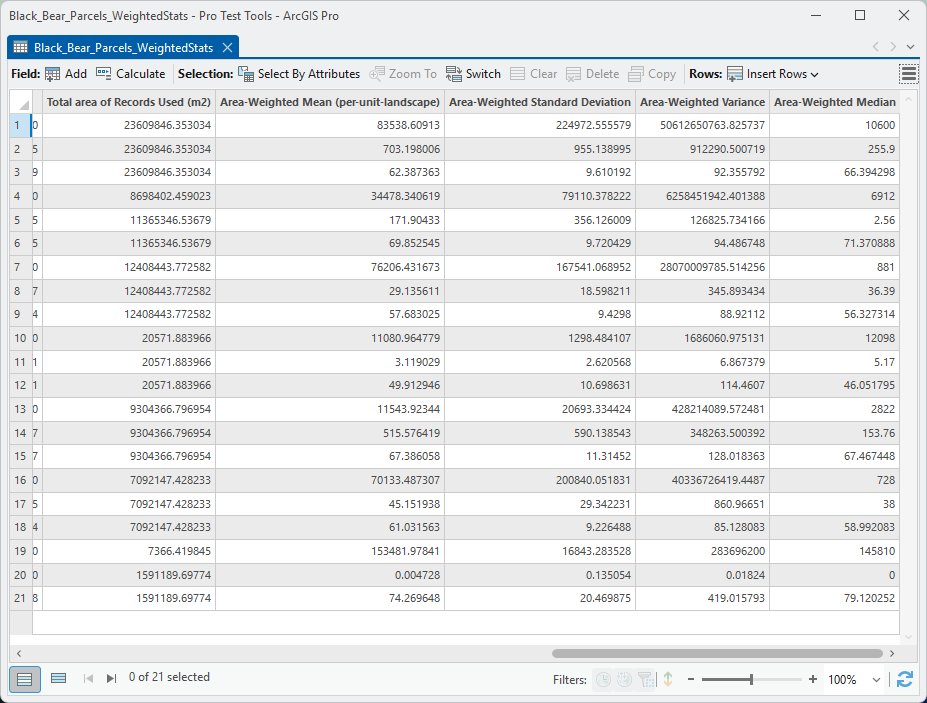Click cell value 7366.419845
This screenshot has width=927, height=703.
(x=129, y=551)
